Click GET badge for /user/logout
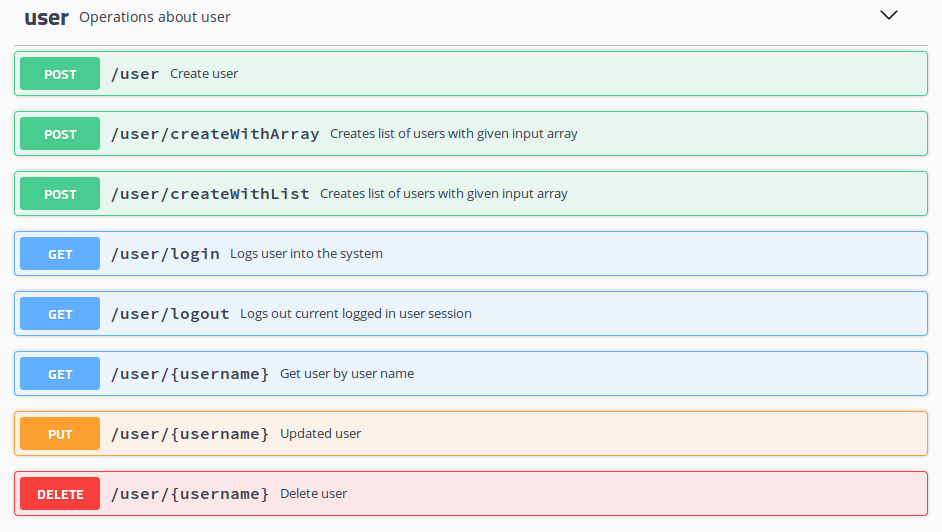This screenshot has height=532, width=942. (60, 313)
